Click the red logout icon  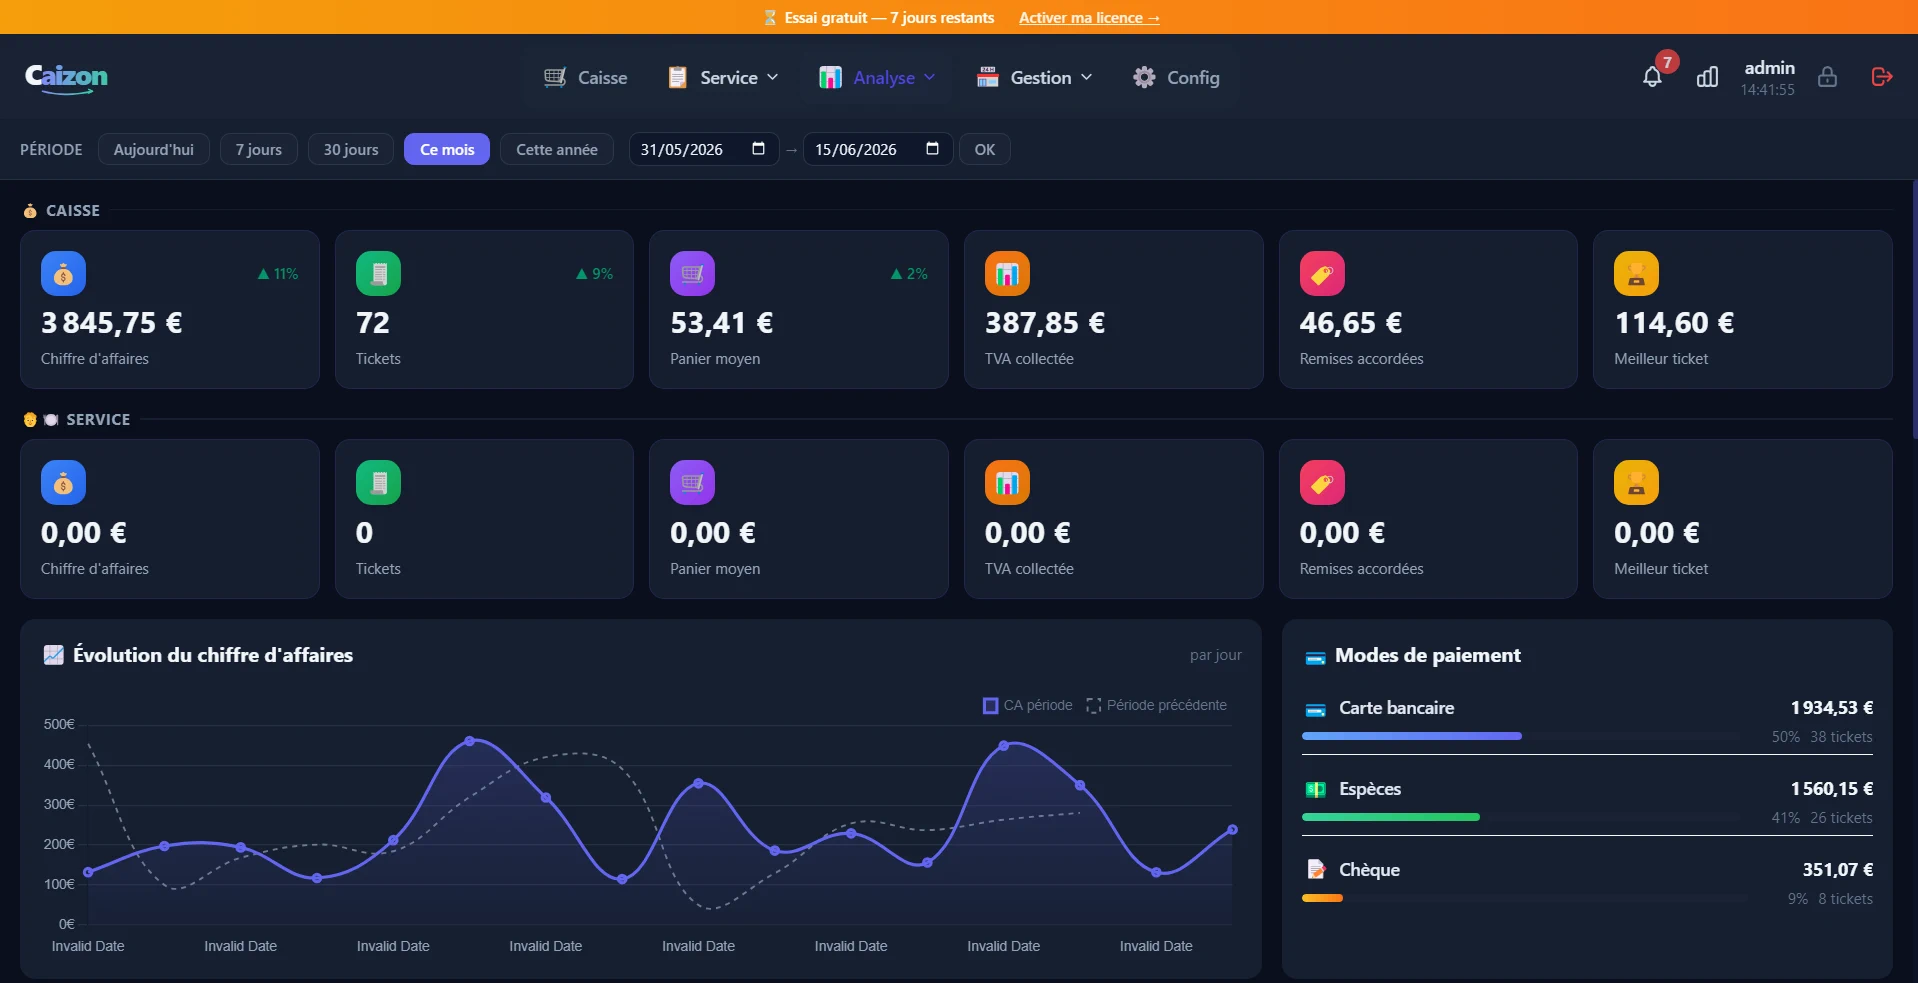coord(1881,77)
